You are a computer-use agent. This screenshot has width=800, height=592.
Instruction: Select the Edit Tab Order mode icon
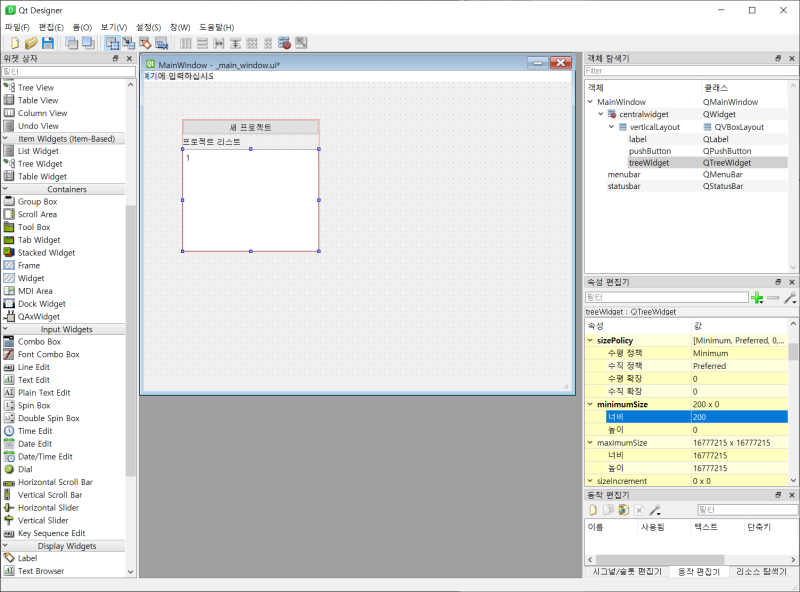pos(161,43)
